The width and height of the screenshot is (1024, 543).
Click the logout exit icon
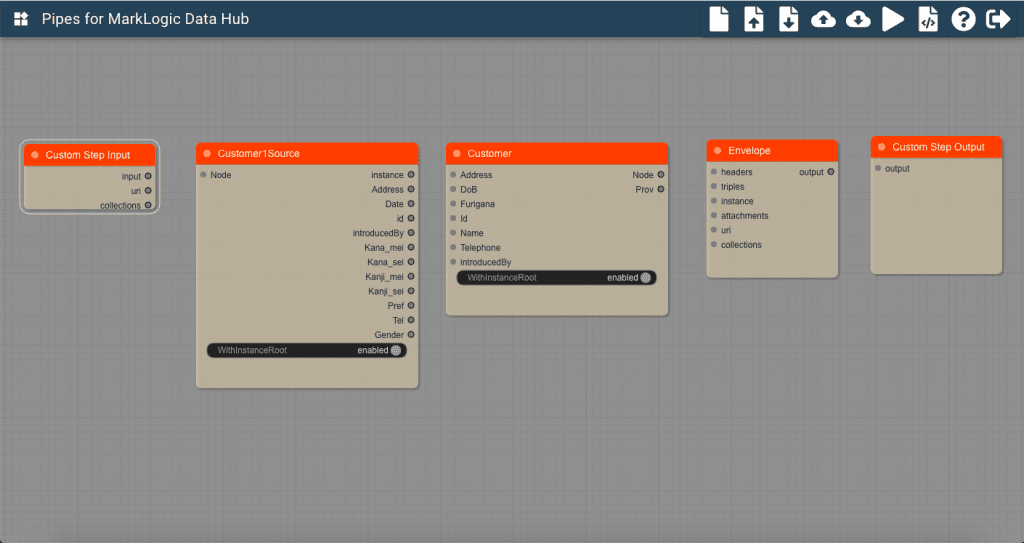pyautogui.click(x=998, y=19)
